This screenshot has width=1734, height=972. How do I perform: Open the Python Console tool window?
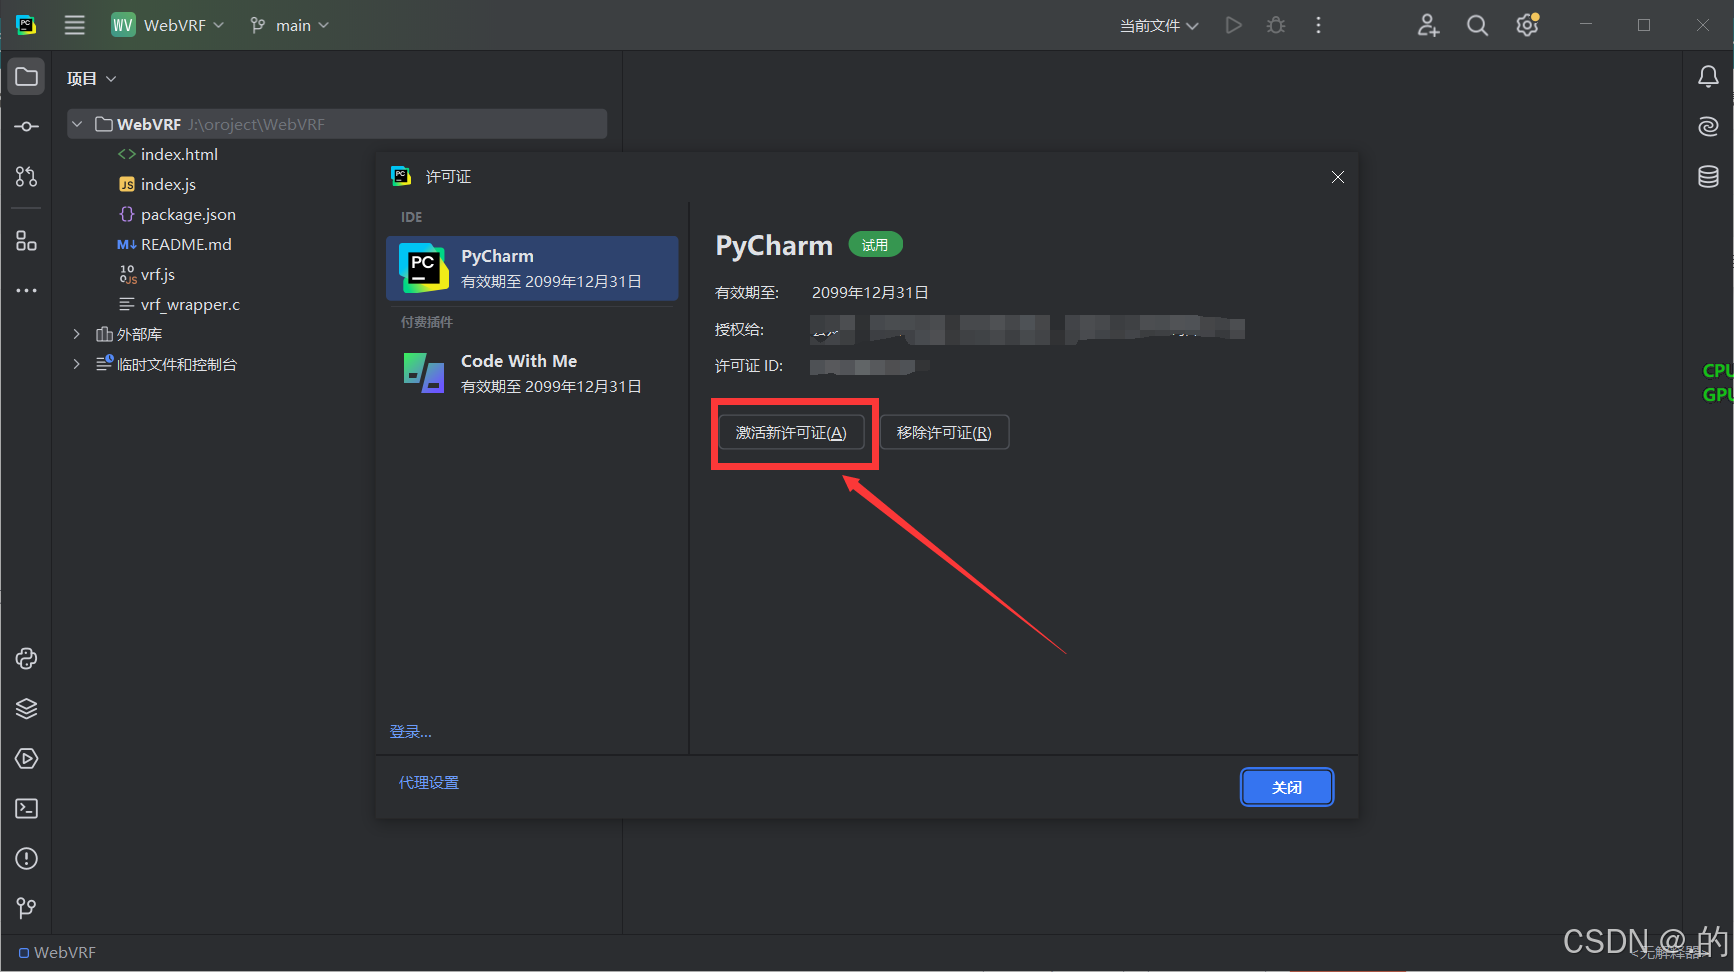27,658
